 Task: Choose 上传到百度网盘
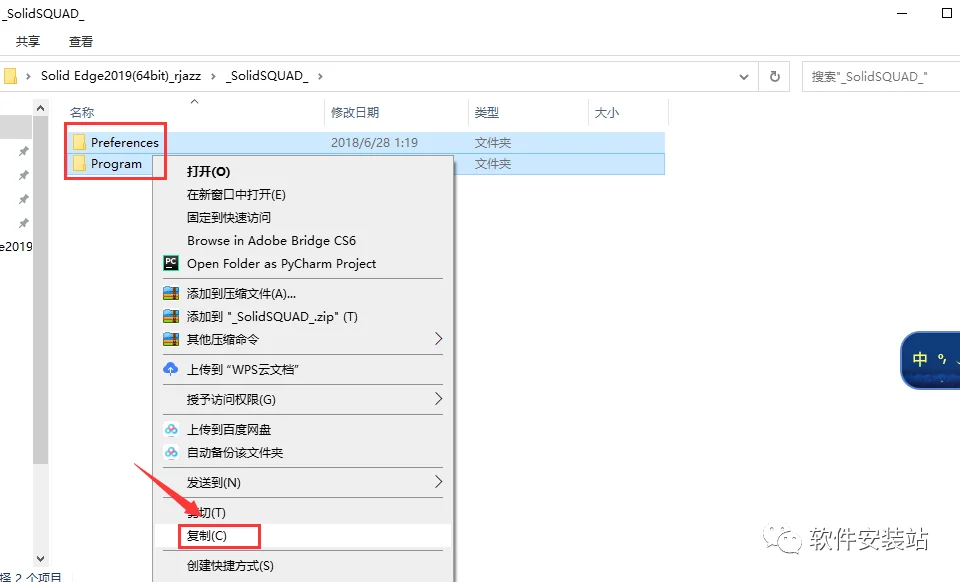coord(228,430)
